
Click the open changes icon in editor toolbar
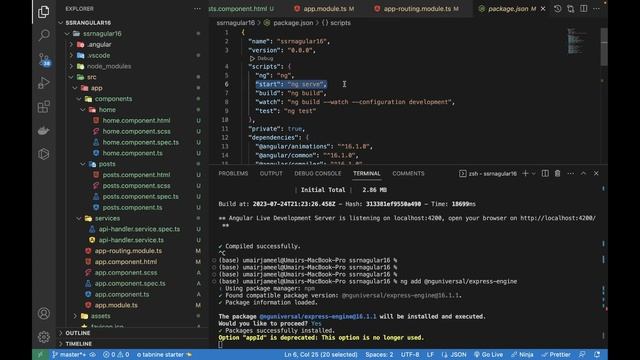(x=571, y=9)
